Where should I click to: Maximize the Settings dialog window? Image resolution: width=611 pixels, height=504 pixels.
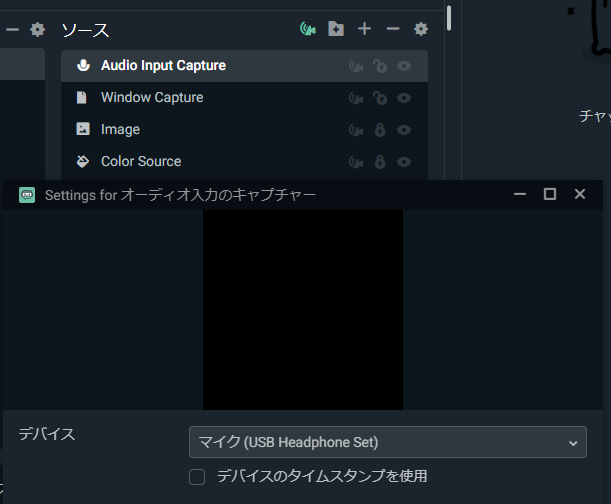tap(549, 194)
